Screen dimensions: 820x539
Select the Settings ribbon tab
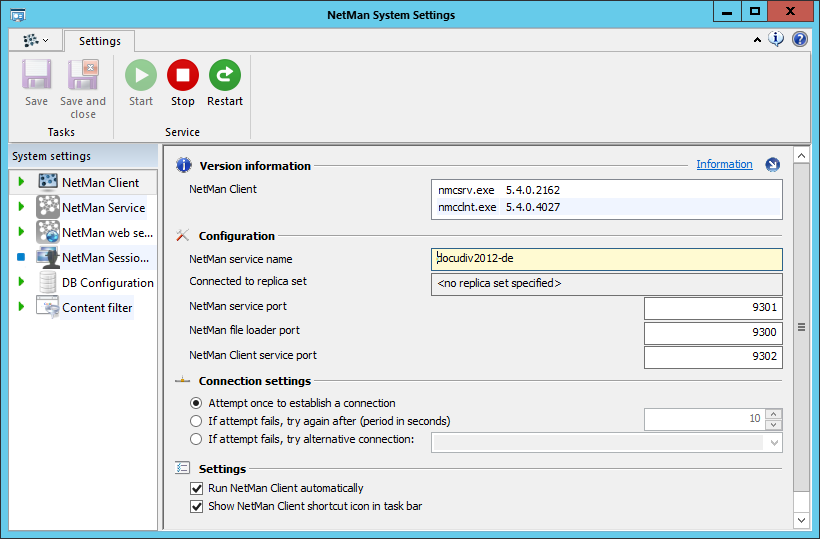[99, 41]
